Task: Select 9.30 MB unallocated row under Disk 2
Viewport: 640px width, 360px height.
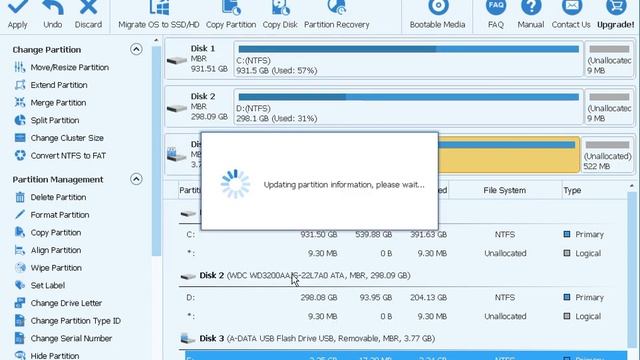Action: (x=402, y=316)
